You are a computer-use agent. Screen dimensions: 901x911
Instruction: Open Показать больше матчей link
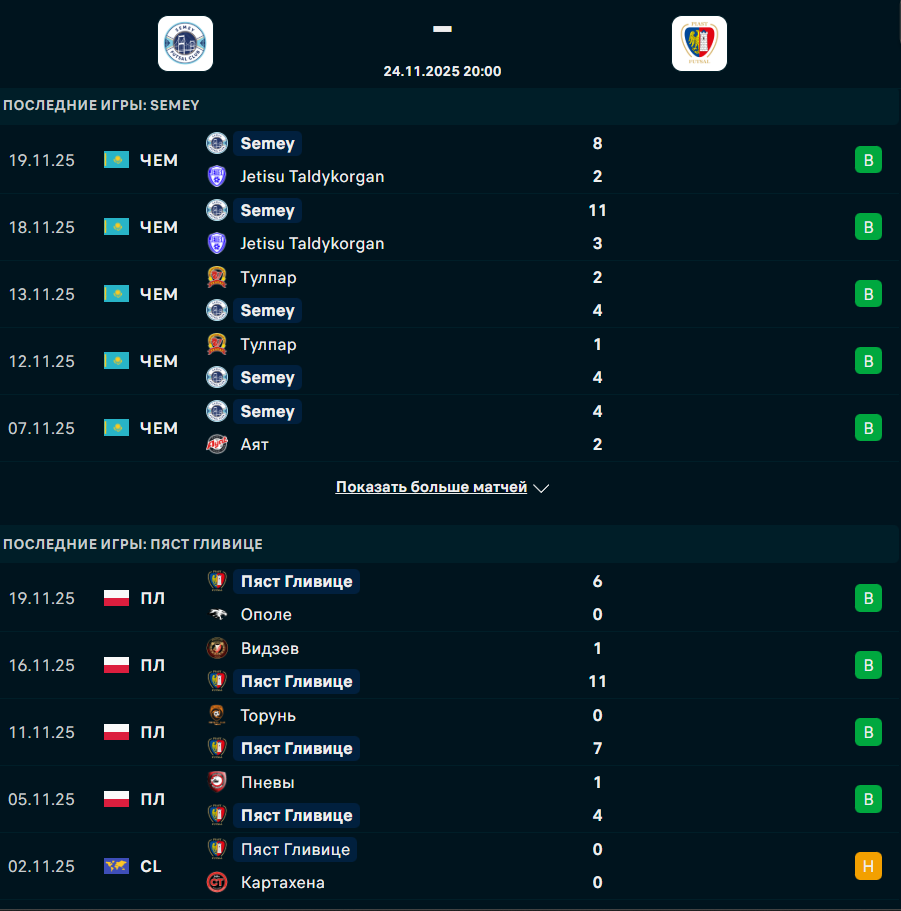[x=431, y=487]
